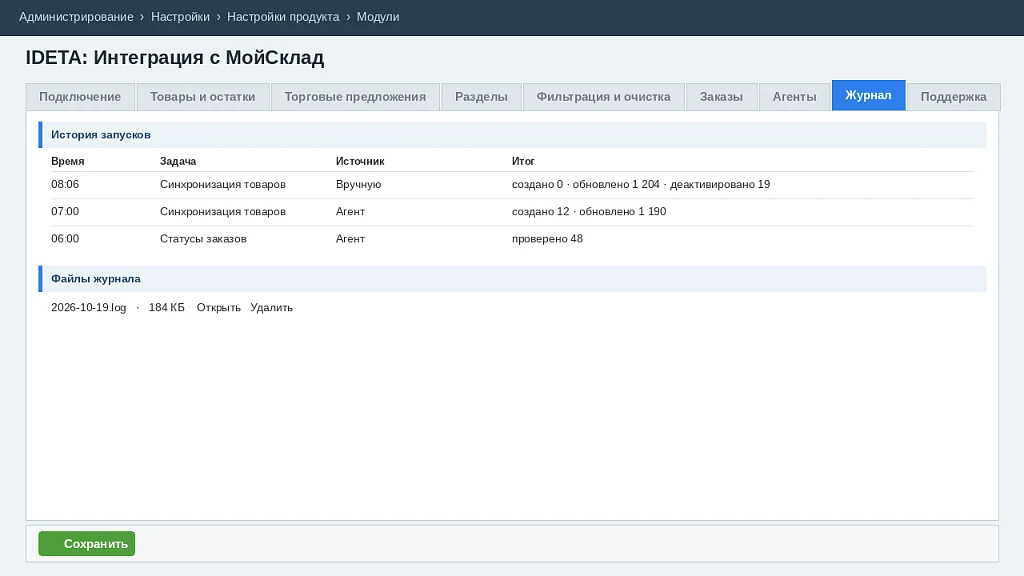1024x576 pixels.
Task: Go to Фильтрация и очистка tab
Action: pyautogui.click(x=603, y=97)
